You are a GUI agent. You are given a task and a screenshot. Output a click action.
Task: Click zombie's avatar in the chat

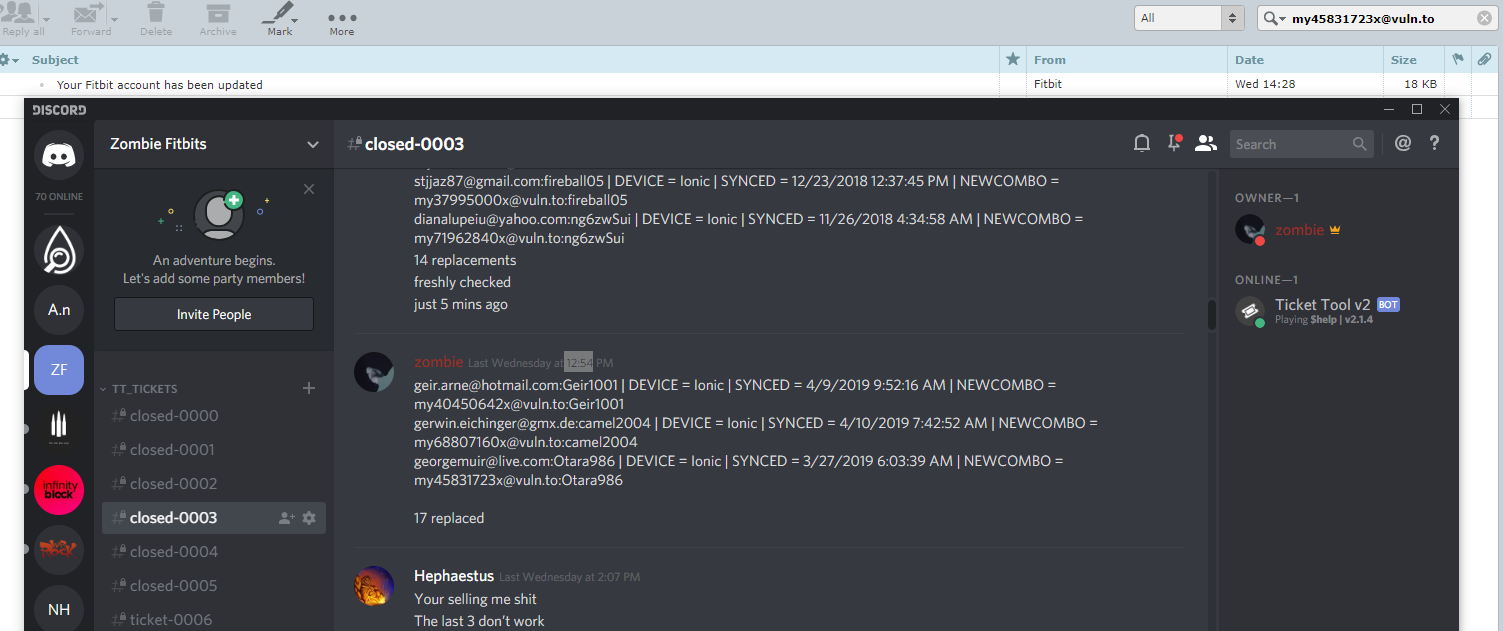[374, 372]
